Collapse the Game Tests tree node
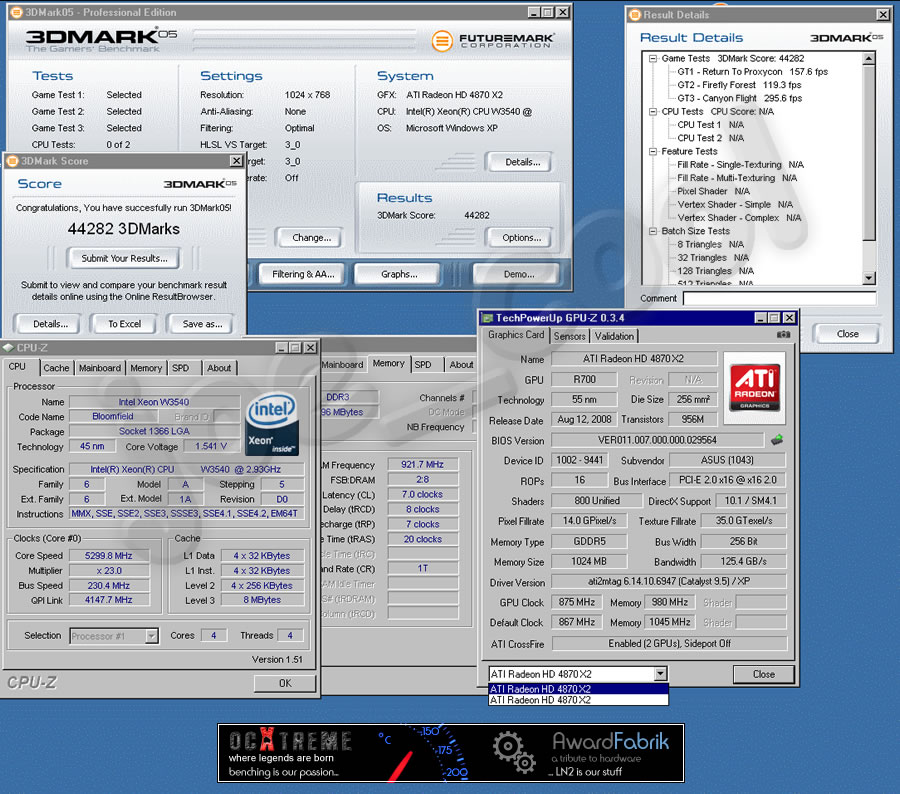900x794 pixels. click(x=653, y=59)
